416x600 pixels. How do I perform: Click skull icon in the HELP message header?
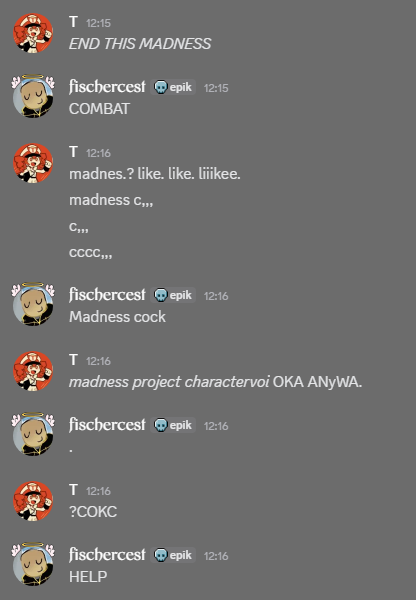click(x=161, y=555)
